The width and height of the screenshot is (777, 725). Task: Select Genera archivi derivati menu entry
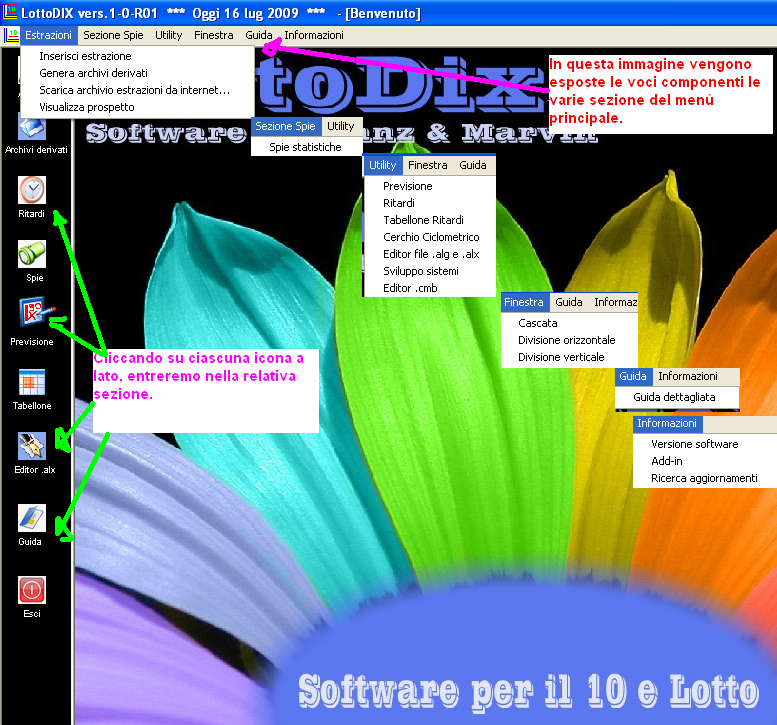tap(137, 73)
